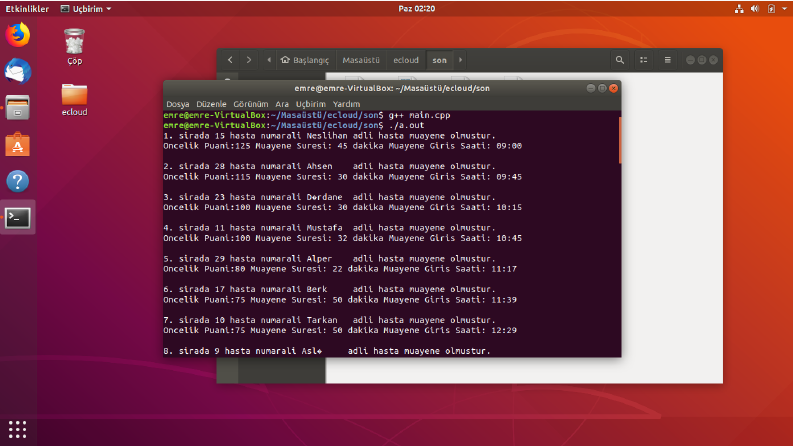
Task: Select the son path segment in Files
Action: tap(439, 60)
